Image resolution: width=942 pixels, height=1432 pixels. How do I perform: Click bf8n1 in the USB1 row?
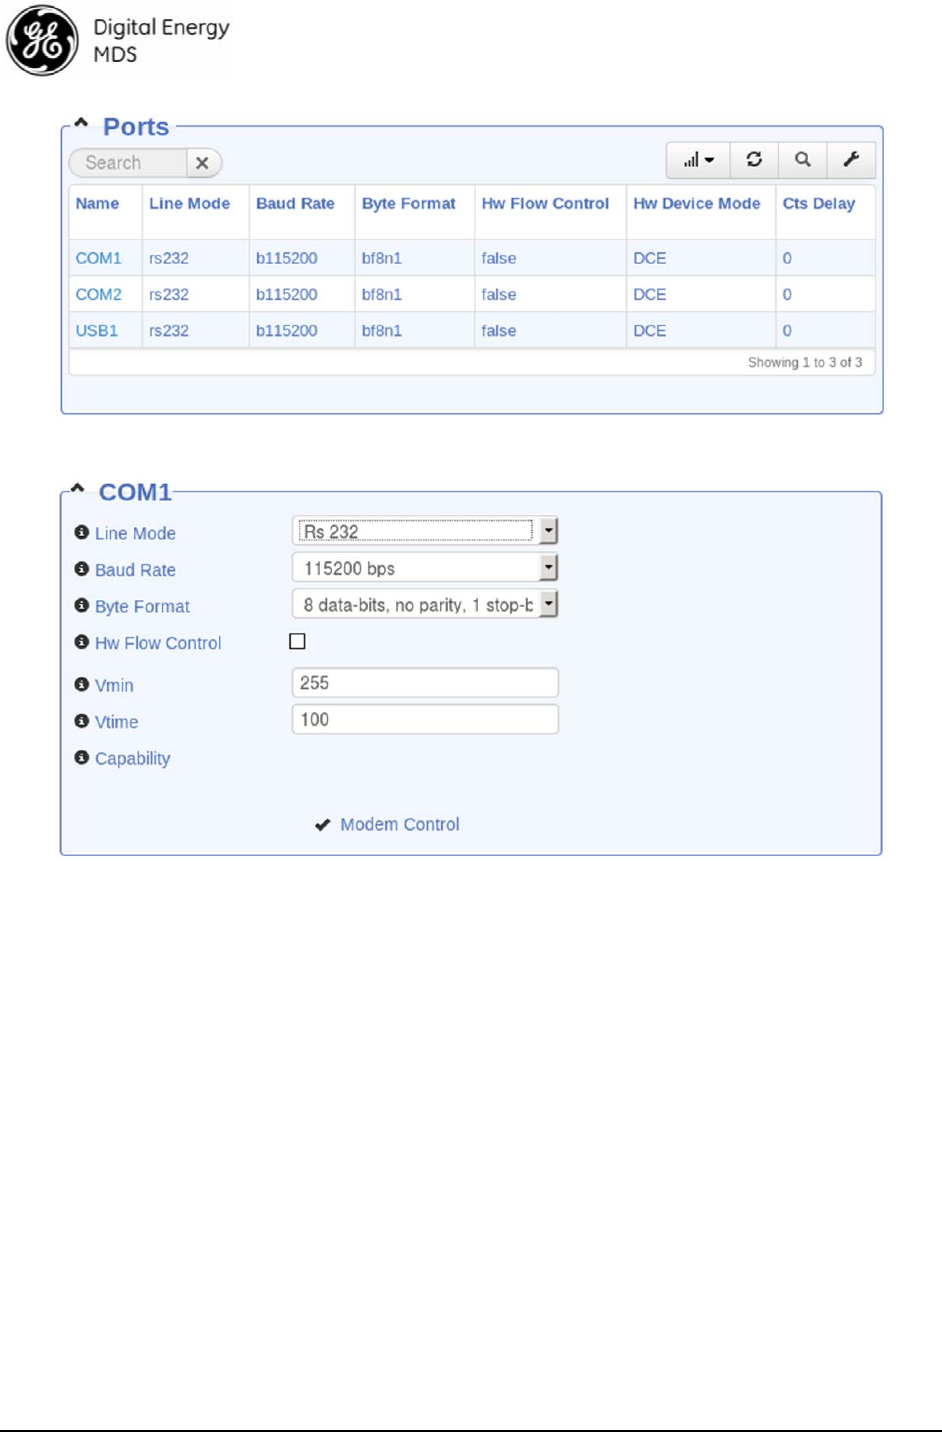point(381,330)
